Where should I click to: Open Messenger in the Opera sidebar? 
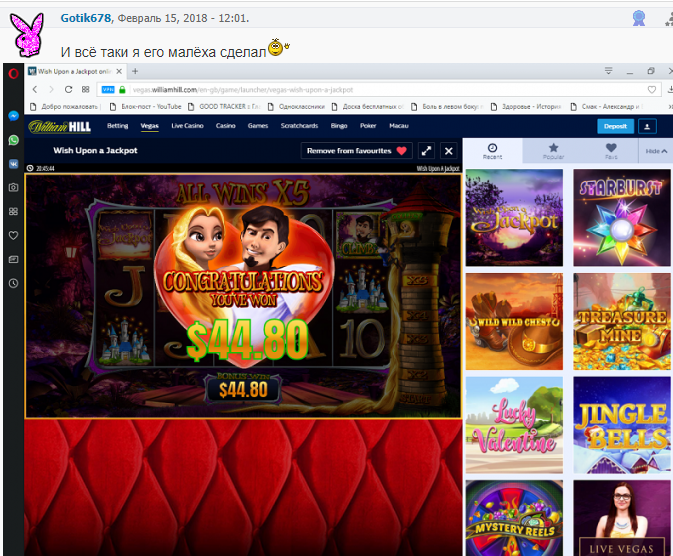[13, 116]
